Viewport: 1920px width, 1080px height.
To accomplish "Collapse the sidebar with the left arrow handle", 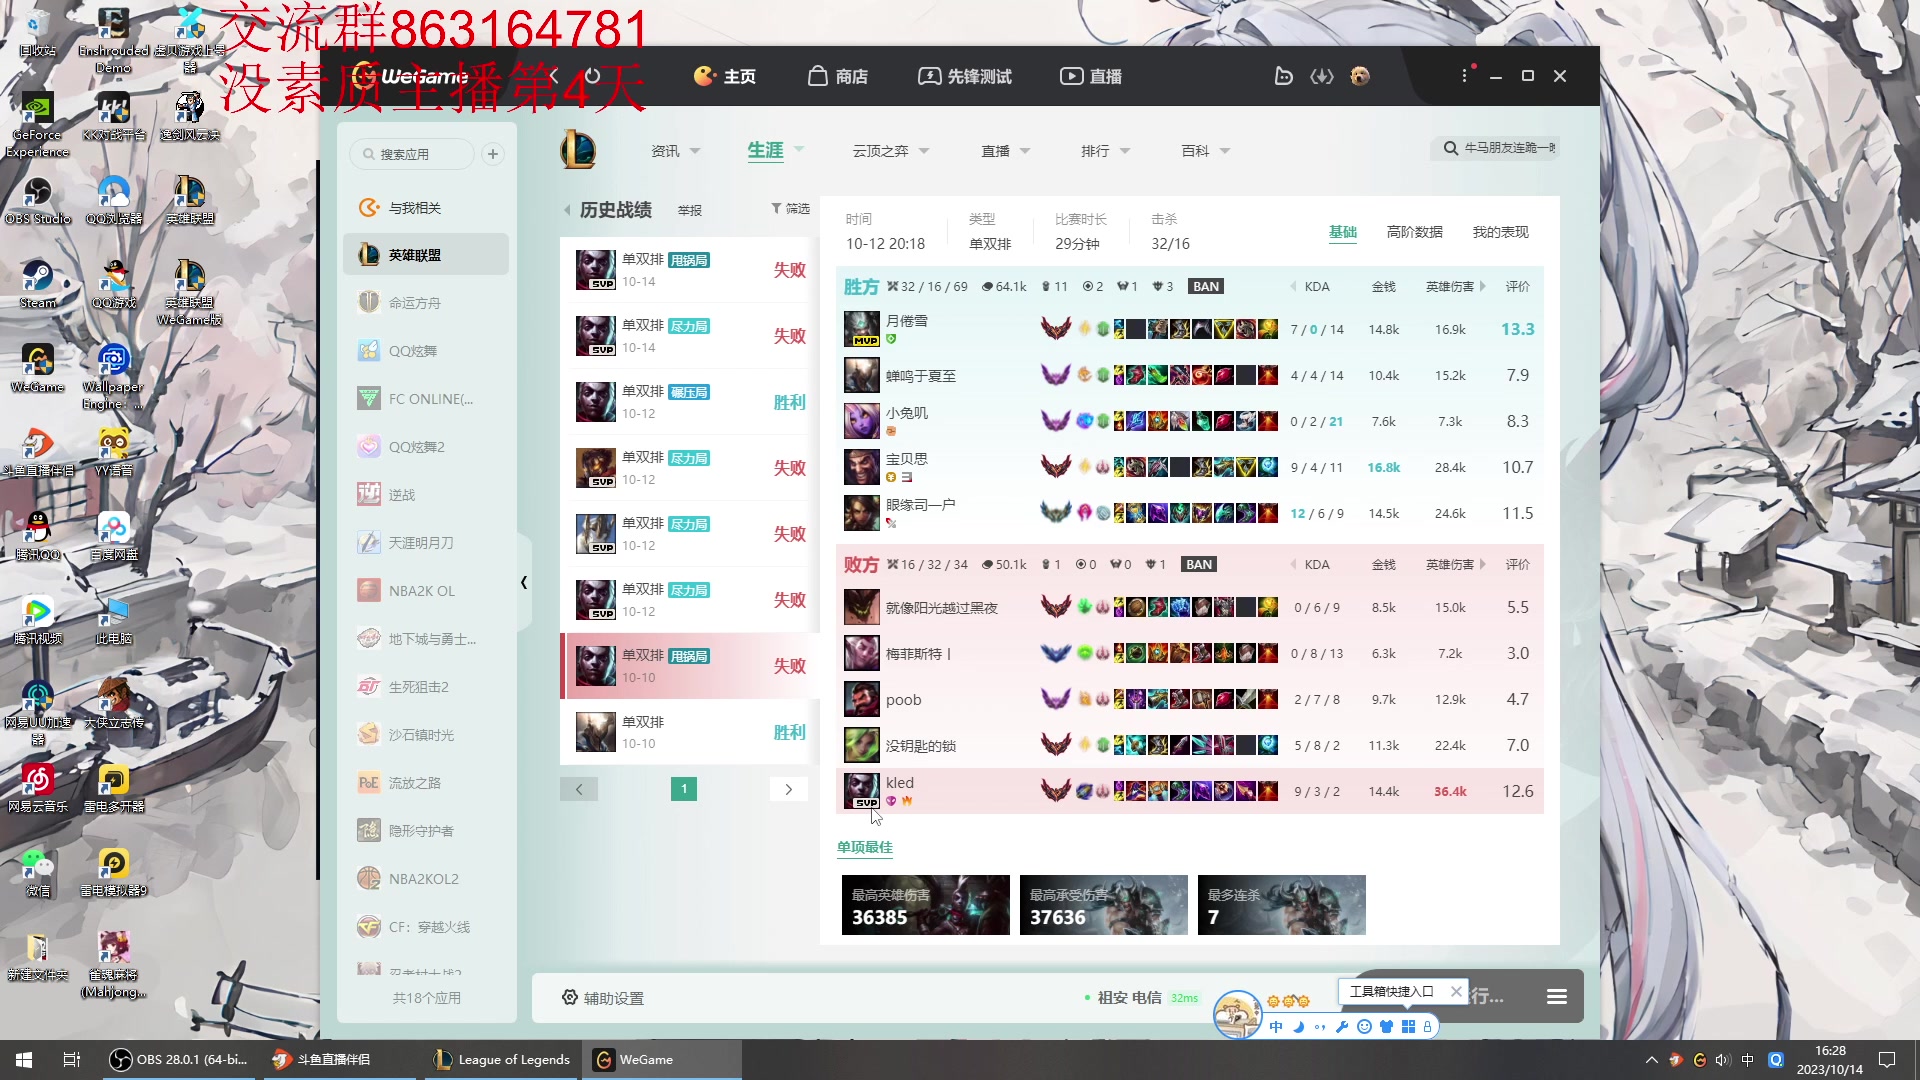I will point(524,582).
